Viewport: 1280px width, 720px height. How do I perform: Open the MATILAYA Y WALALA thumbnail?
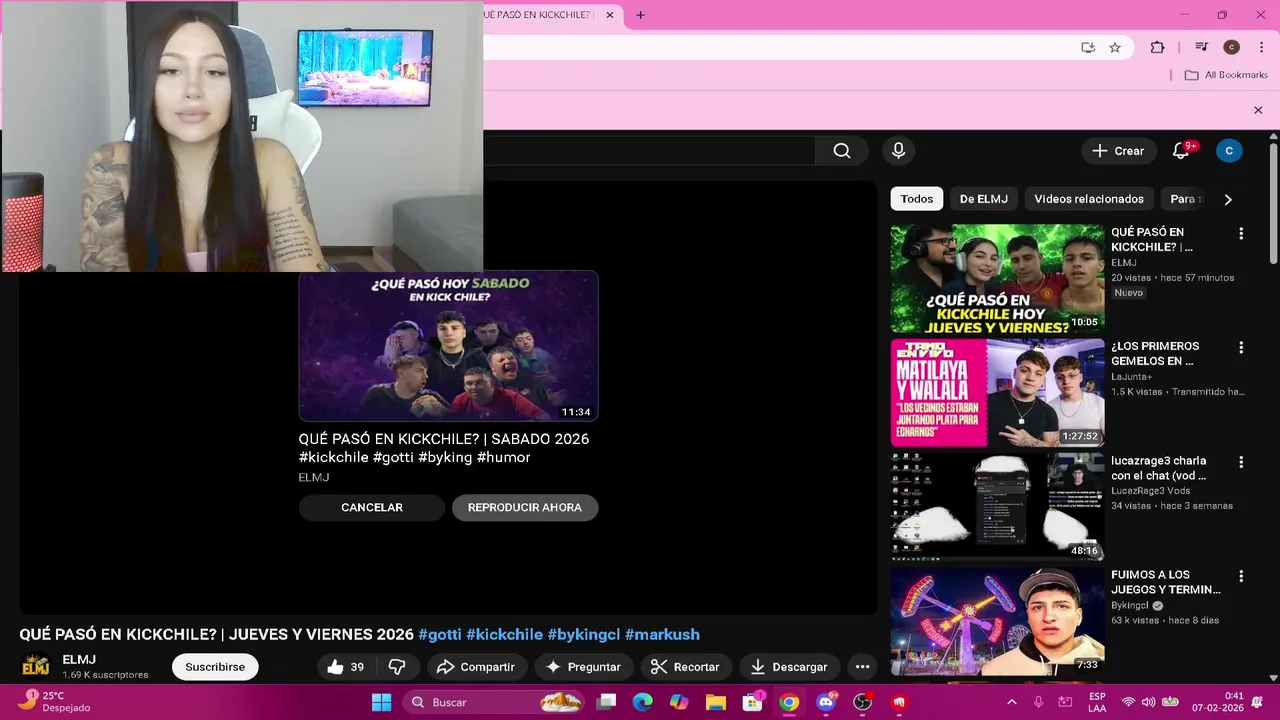(997, 393)
